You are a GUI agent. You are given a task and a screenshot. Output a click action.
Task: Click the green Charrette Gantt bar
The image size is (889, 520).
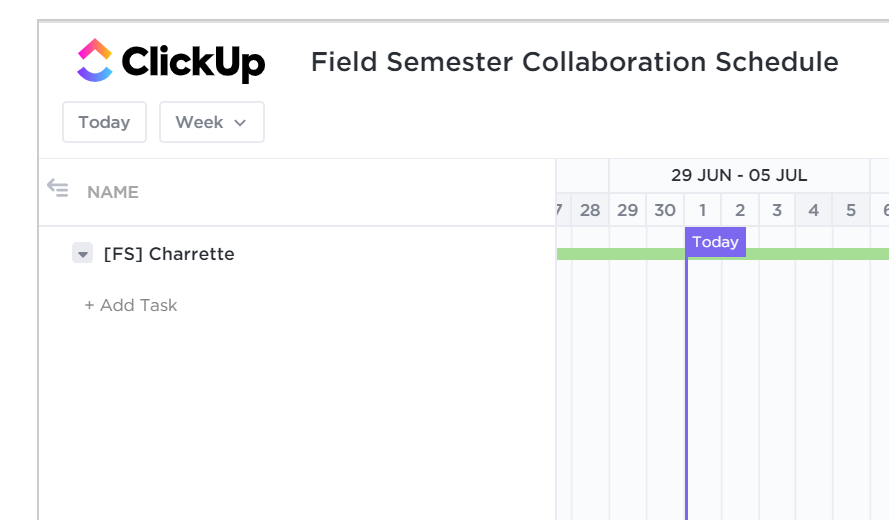(x=620, y=254)
